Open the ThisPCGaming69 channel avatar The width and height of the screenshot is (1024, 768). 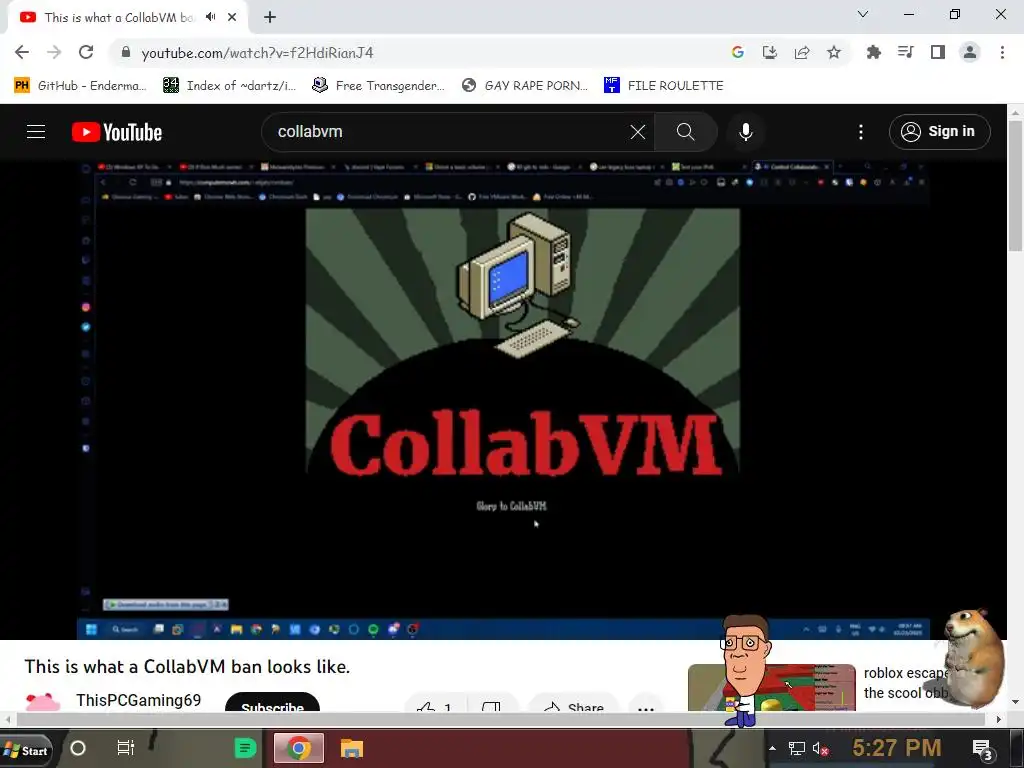43,703
